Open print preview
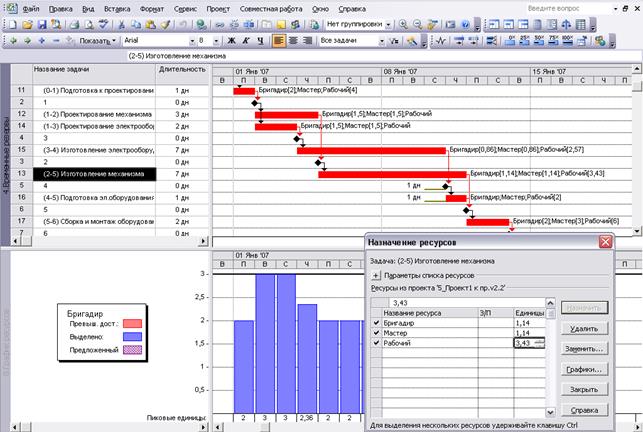This screenshot has height=432, width=643. click(89, 25)
